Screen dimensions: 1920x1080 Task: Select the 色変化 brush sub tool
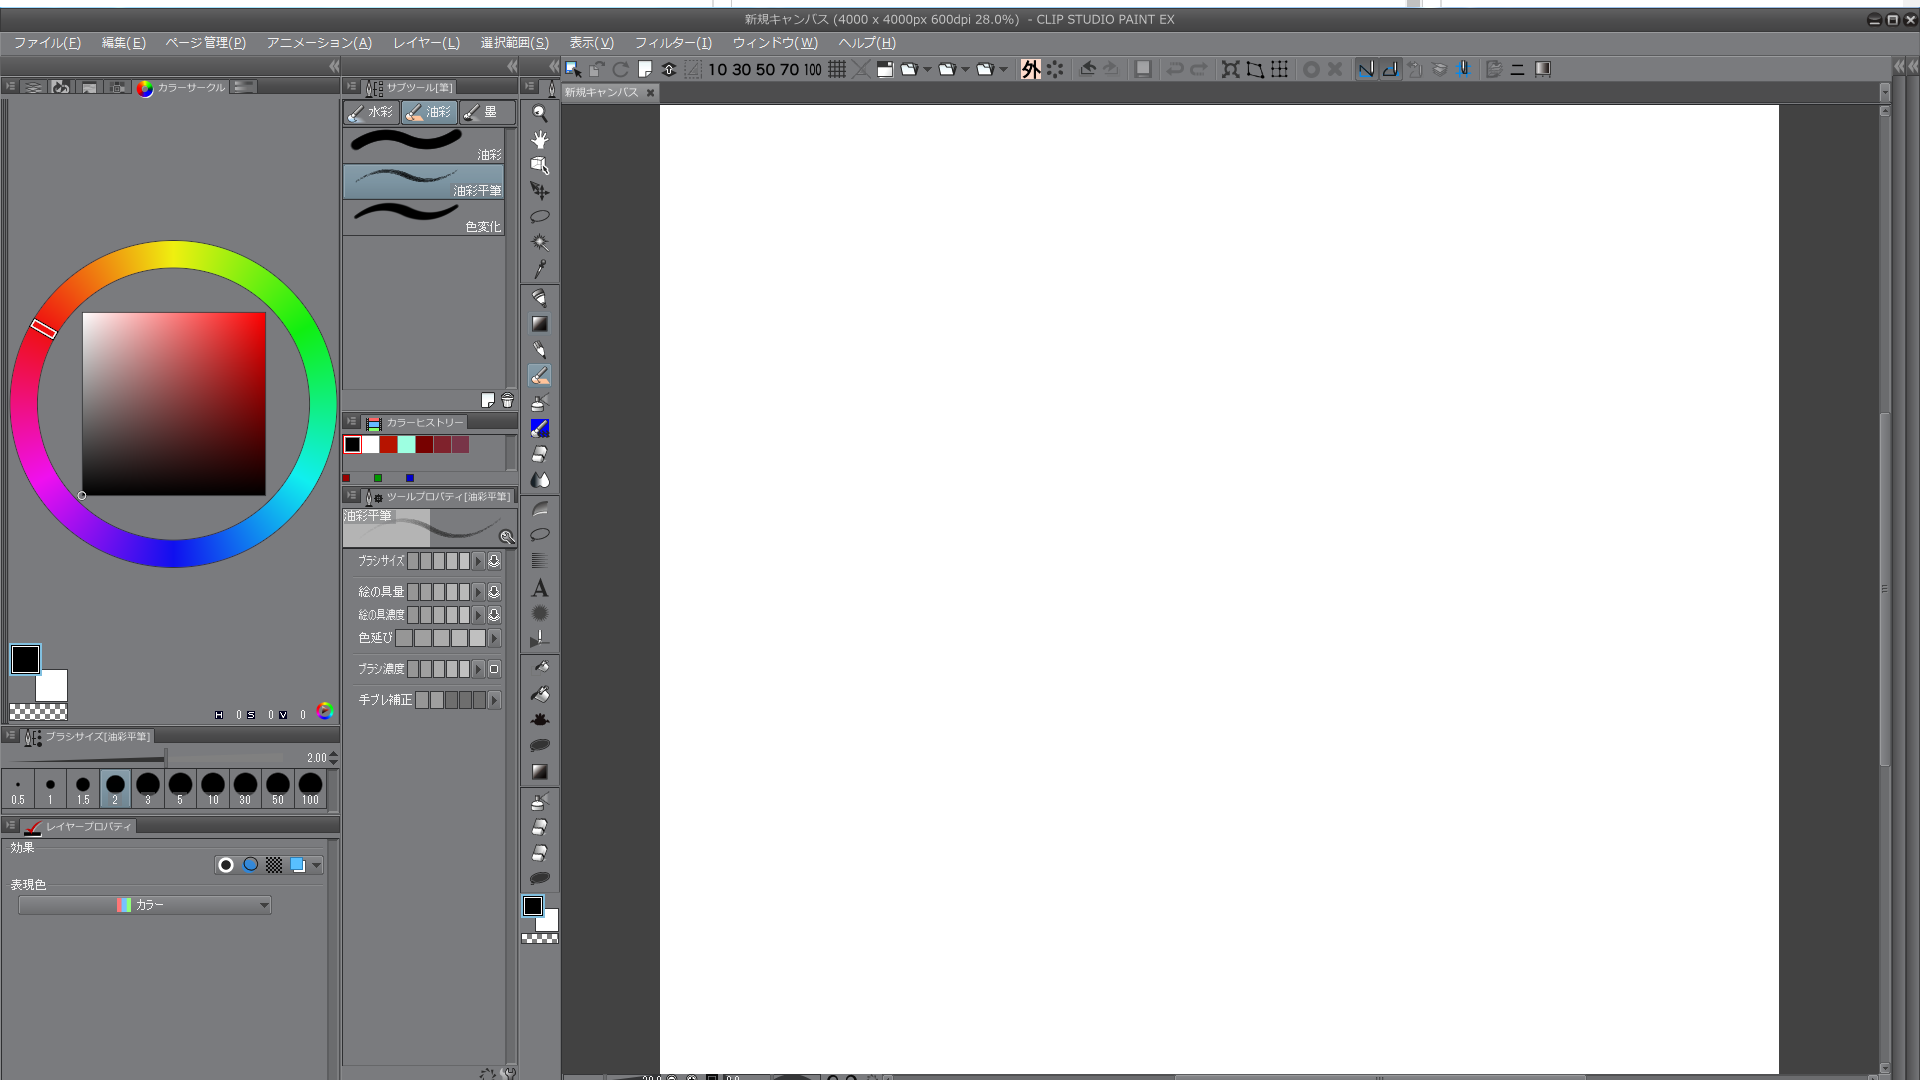[x=423, y=218]
